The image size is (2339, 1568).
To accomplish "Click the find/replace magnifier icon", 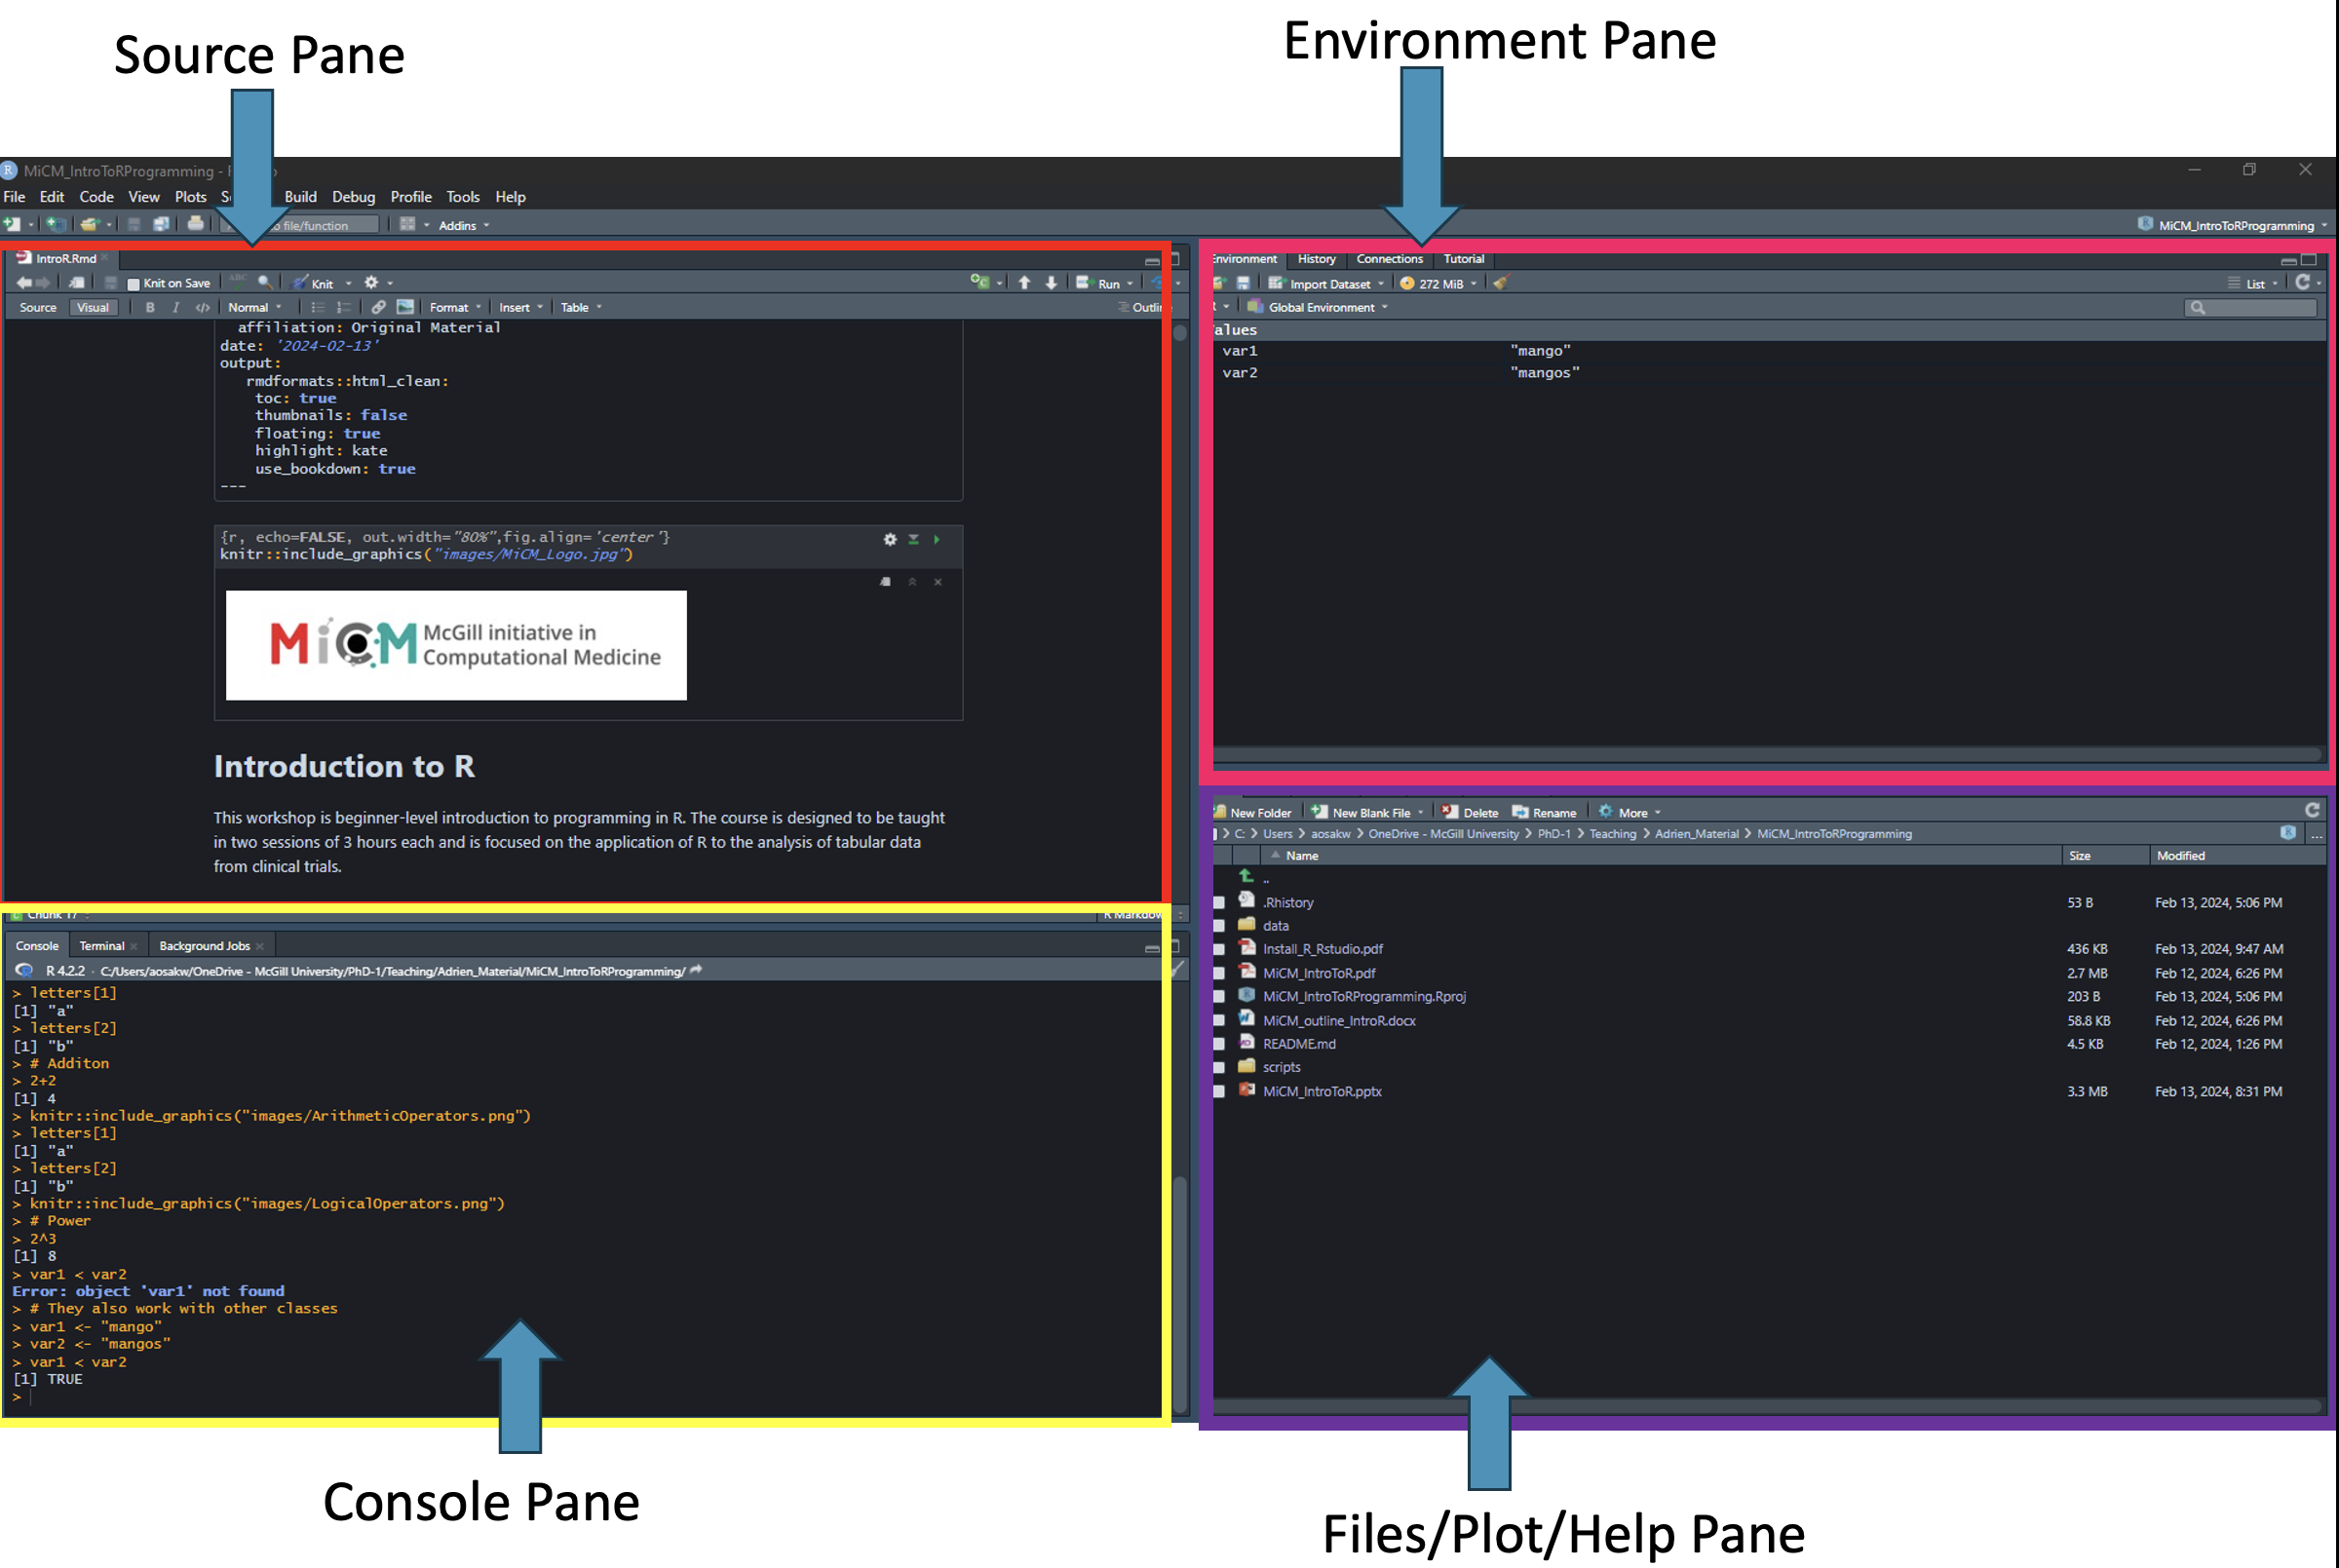I will (x=264, y=283).
